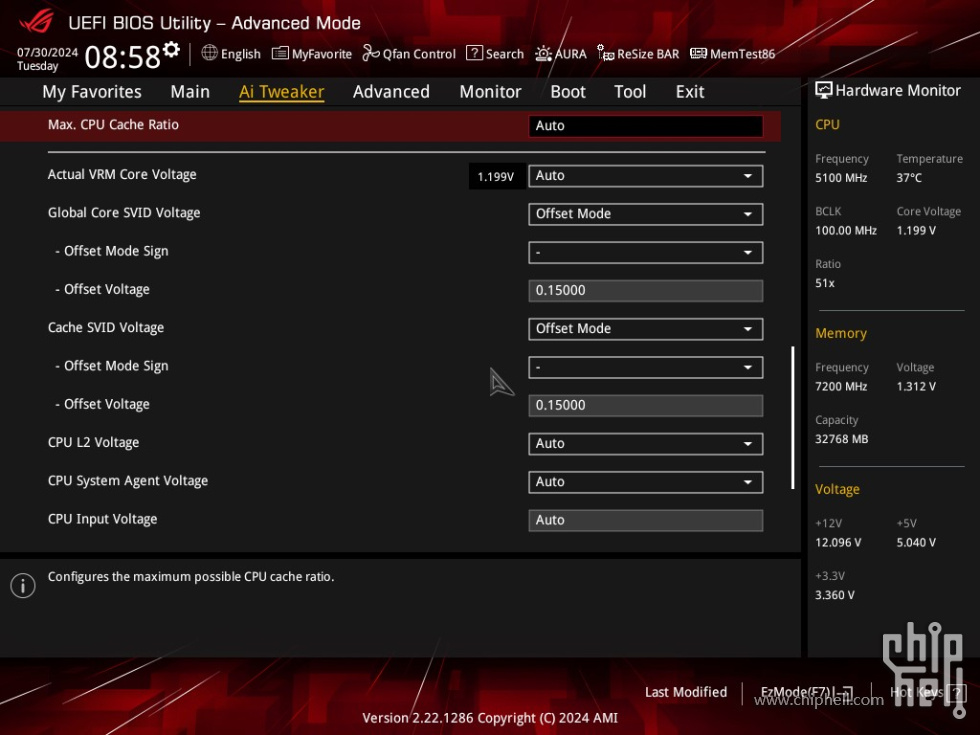Click Max. CPU Cache Ratio input field
Screen dimensions: 980x735
(646, 126)
